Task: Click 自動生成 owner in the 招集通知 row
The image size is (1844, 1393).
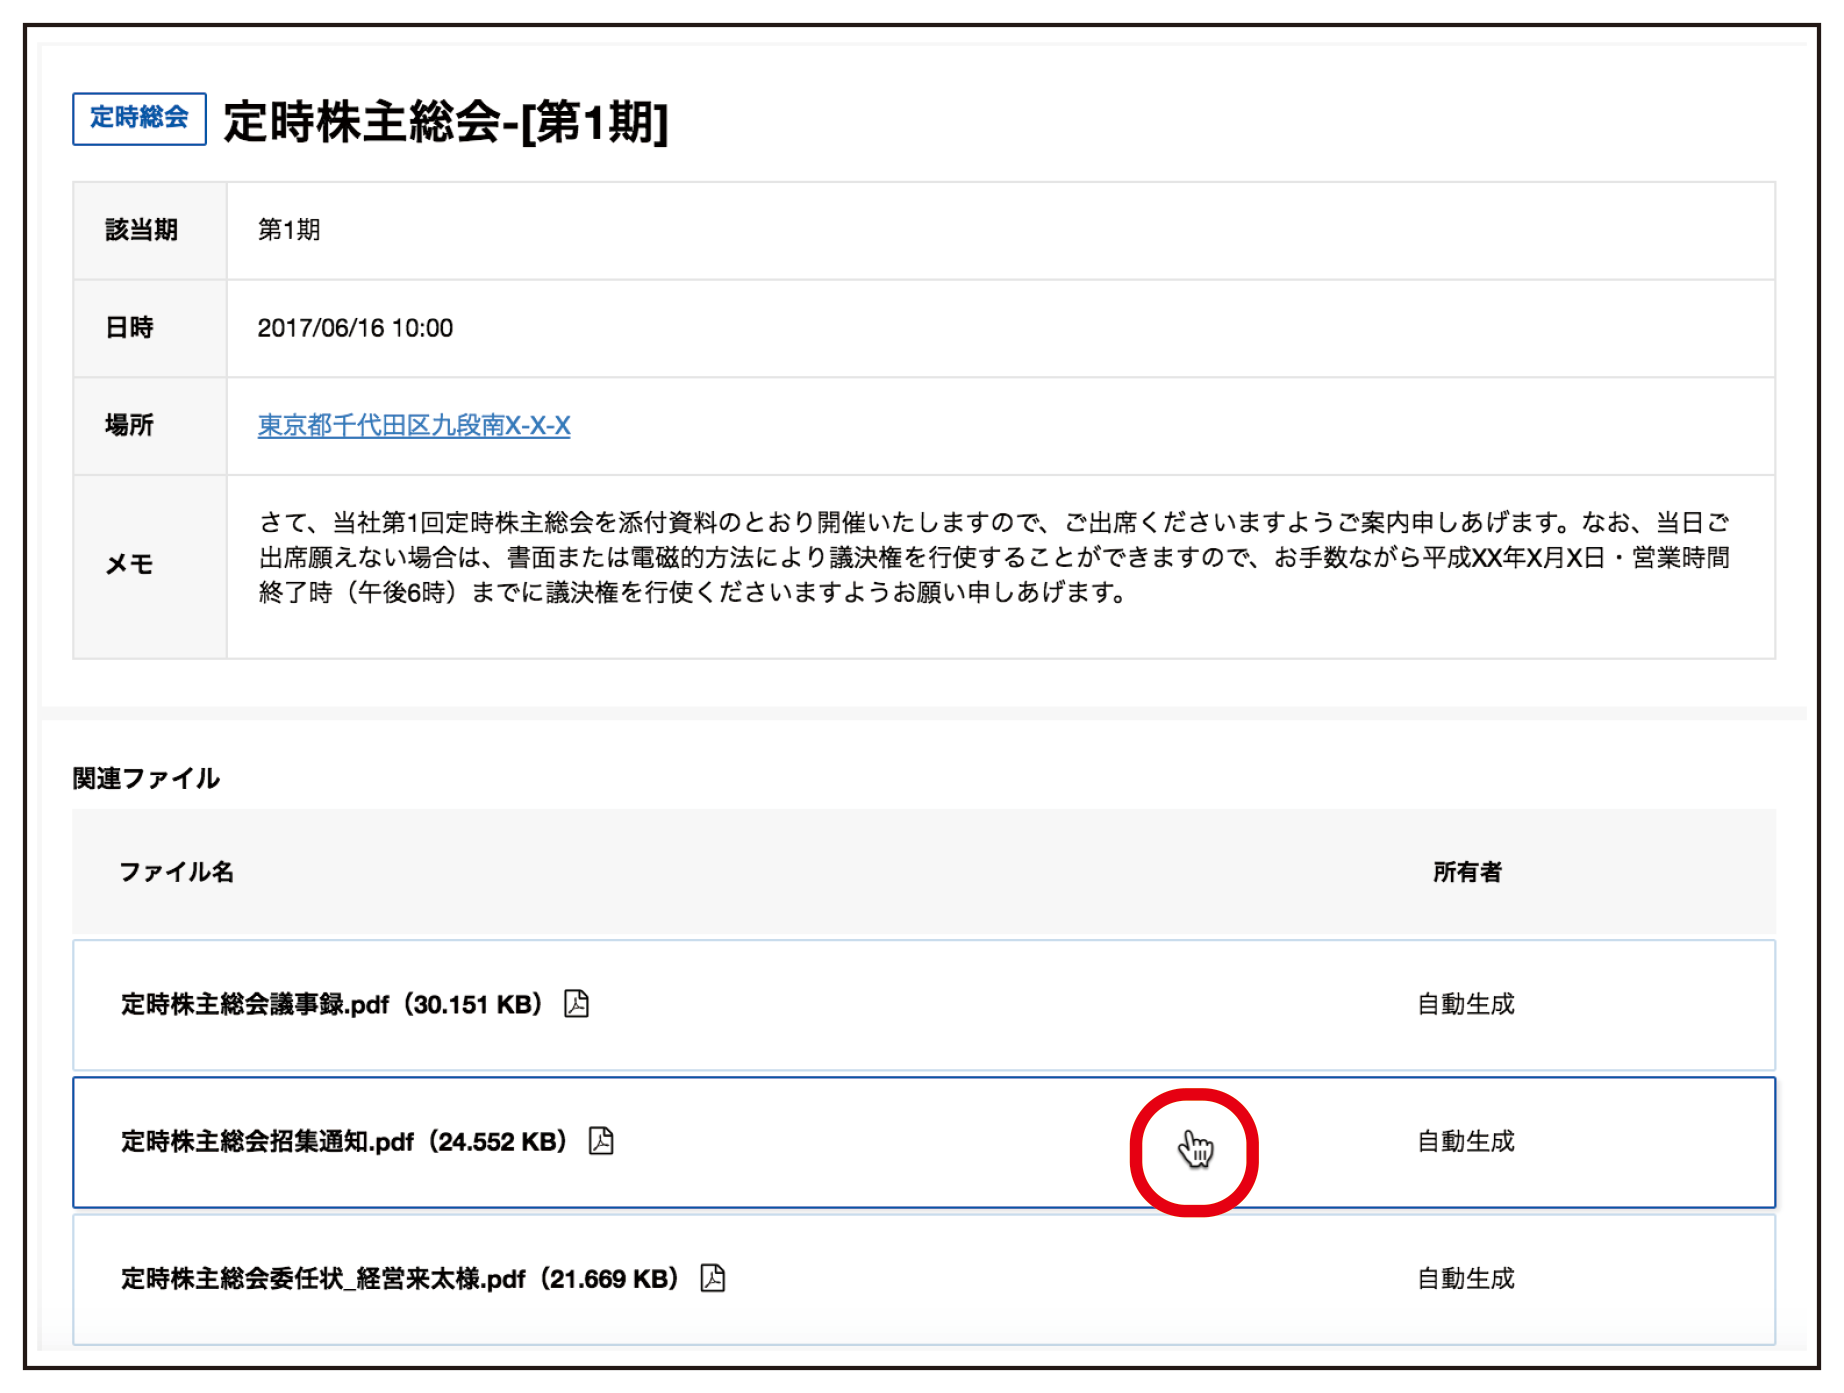Action: tap(1466, 1142)
